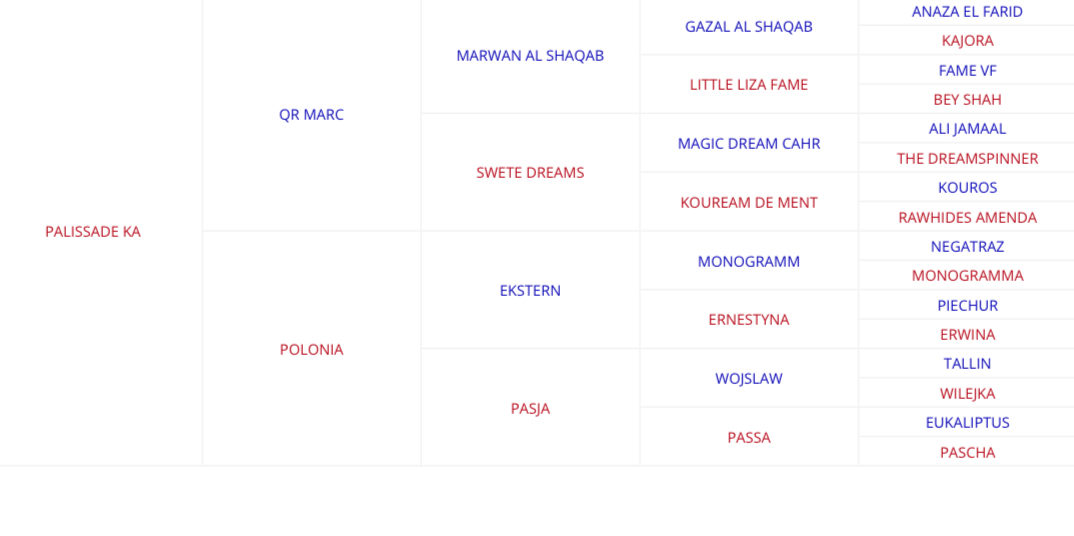
Task: Click the EKSTERN pedigree link
Action: tap(530, 291)
